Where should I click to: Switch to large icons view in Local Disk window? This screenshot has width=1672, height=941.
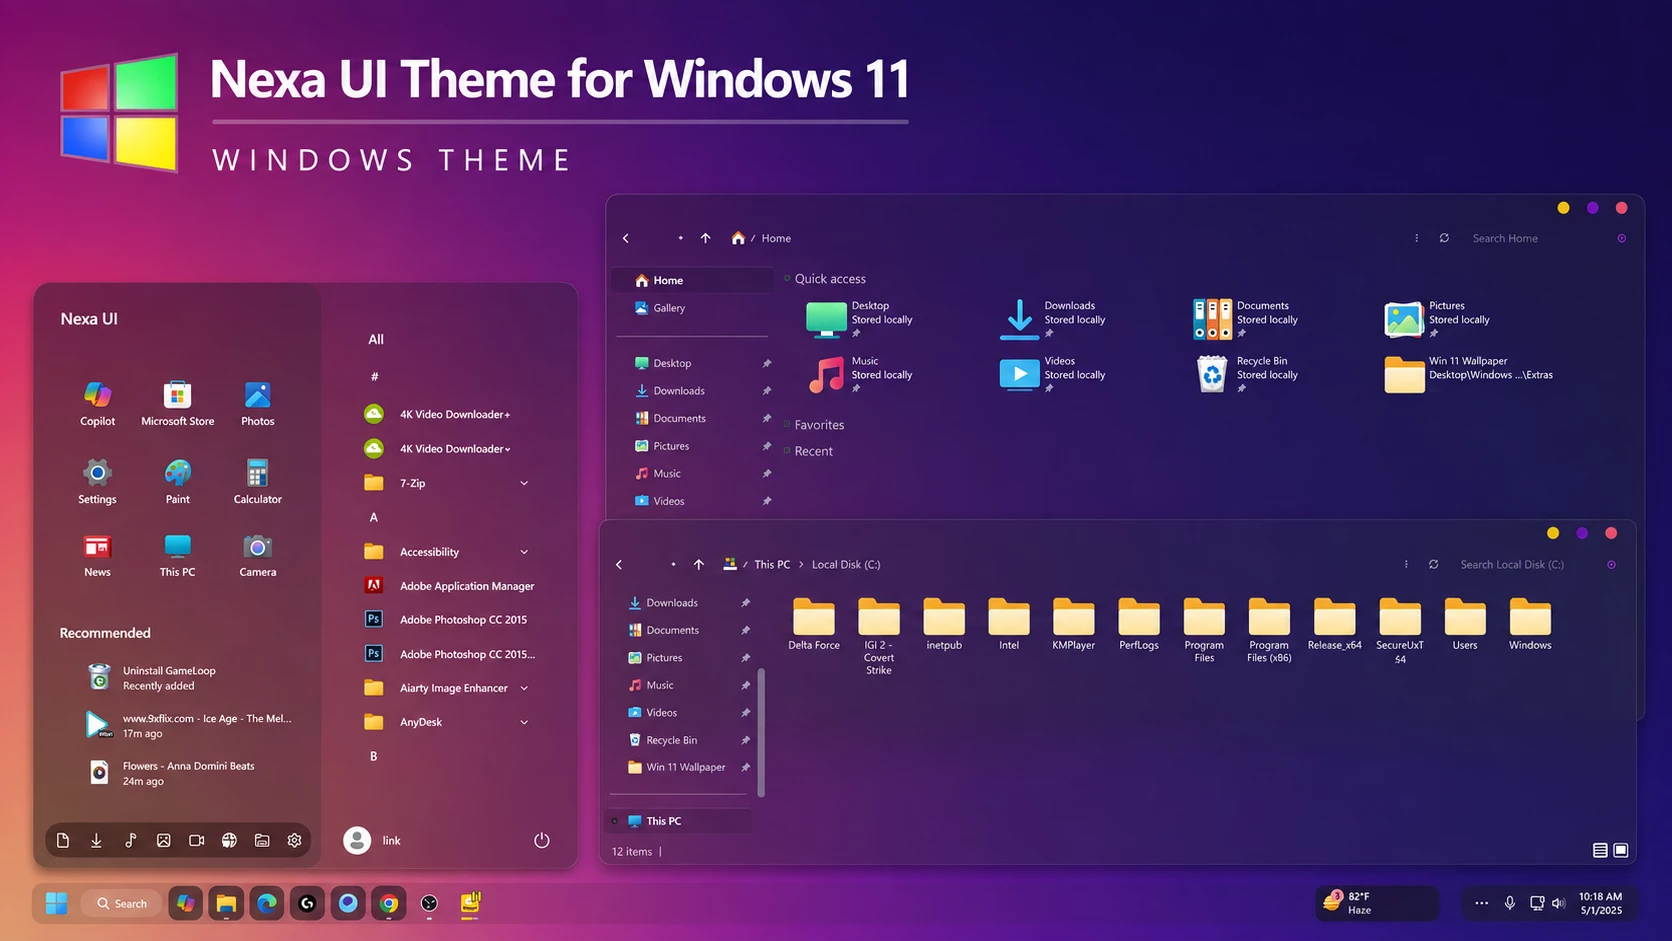[1621, 850]
